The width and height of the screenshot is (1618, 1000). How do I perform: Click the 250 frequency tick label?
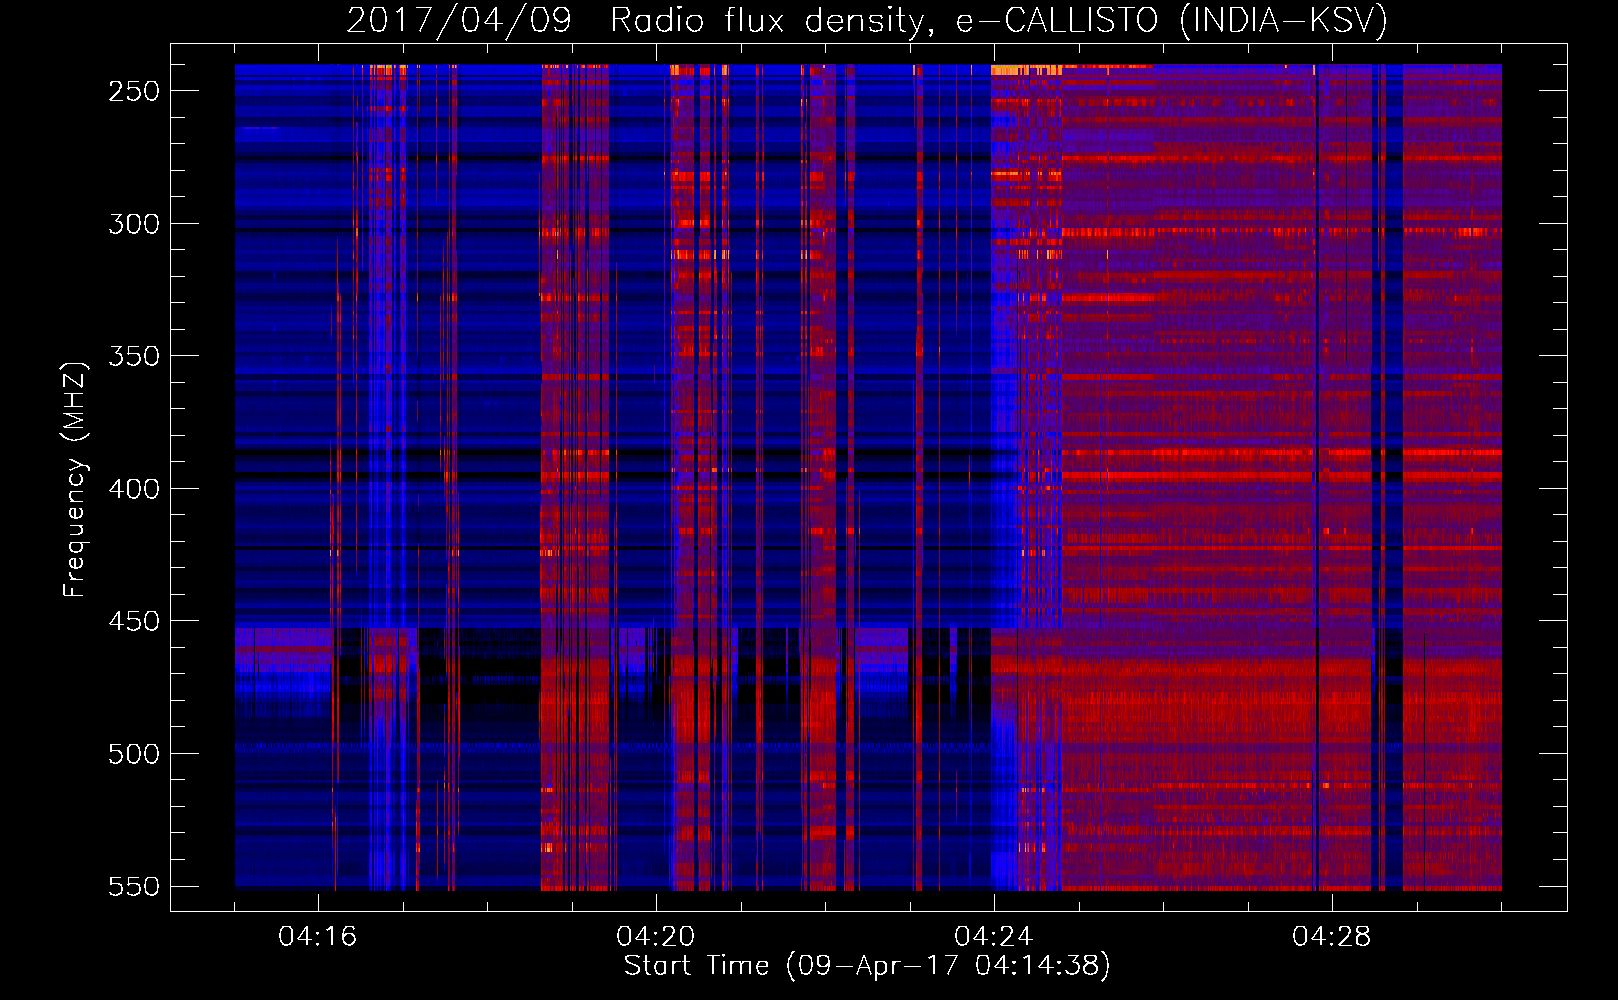[x=134, y=91]
